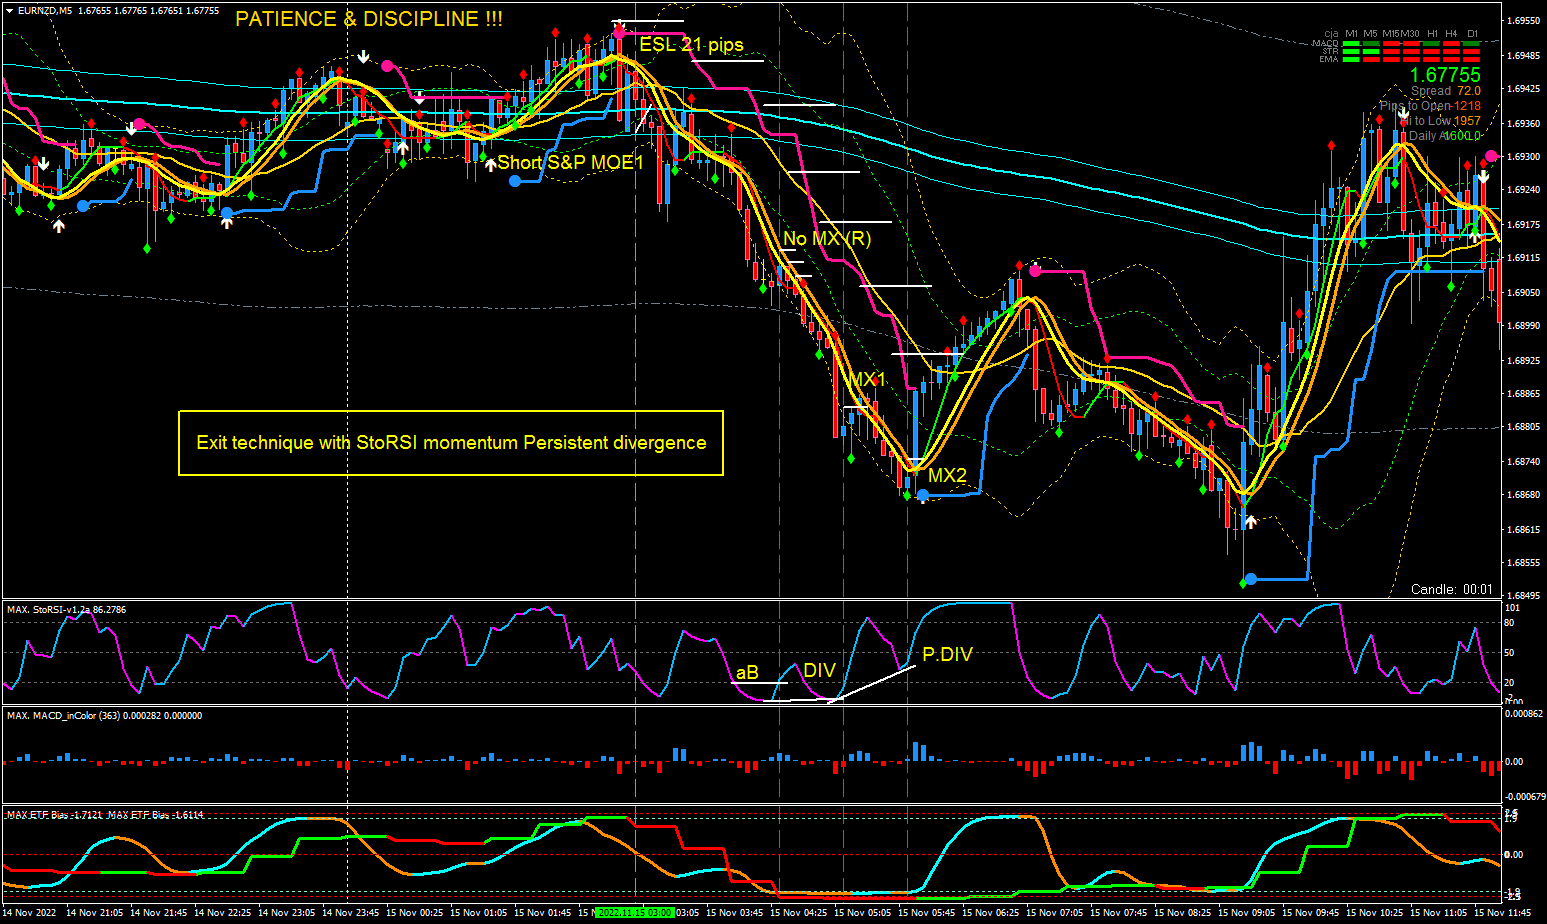Click the M15 timeframe header in dashboard
Image resolution: width=1547 pixels, height=924 pixels.
pyautogui.click(x=1391, y=34)
